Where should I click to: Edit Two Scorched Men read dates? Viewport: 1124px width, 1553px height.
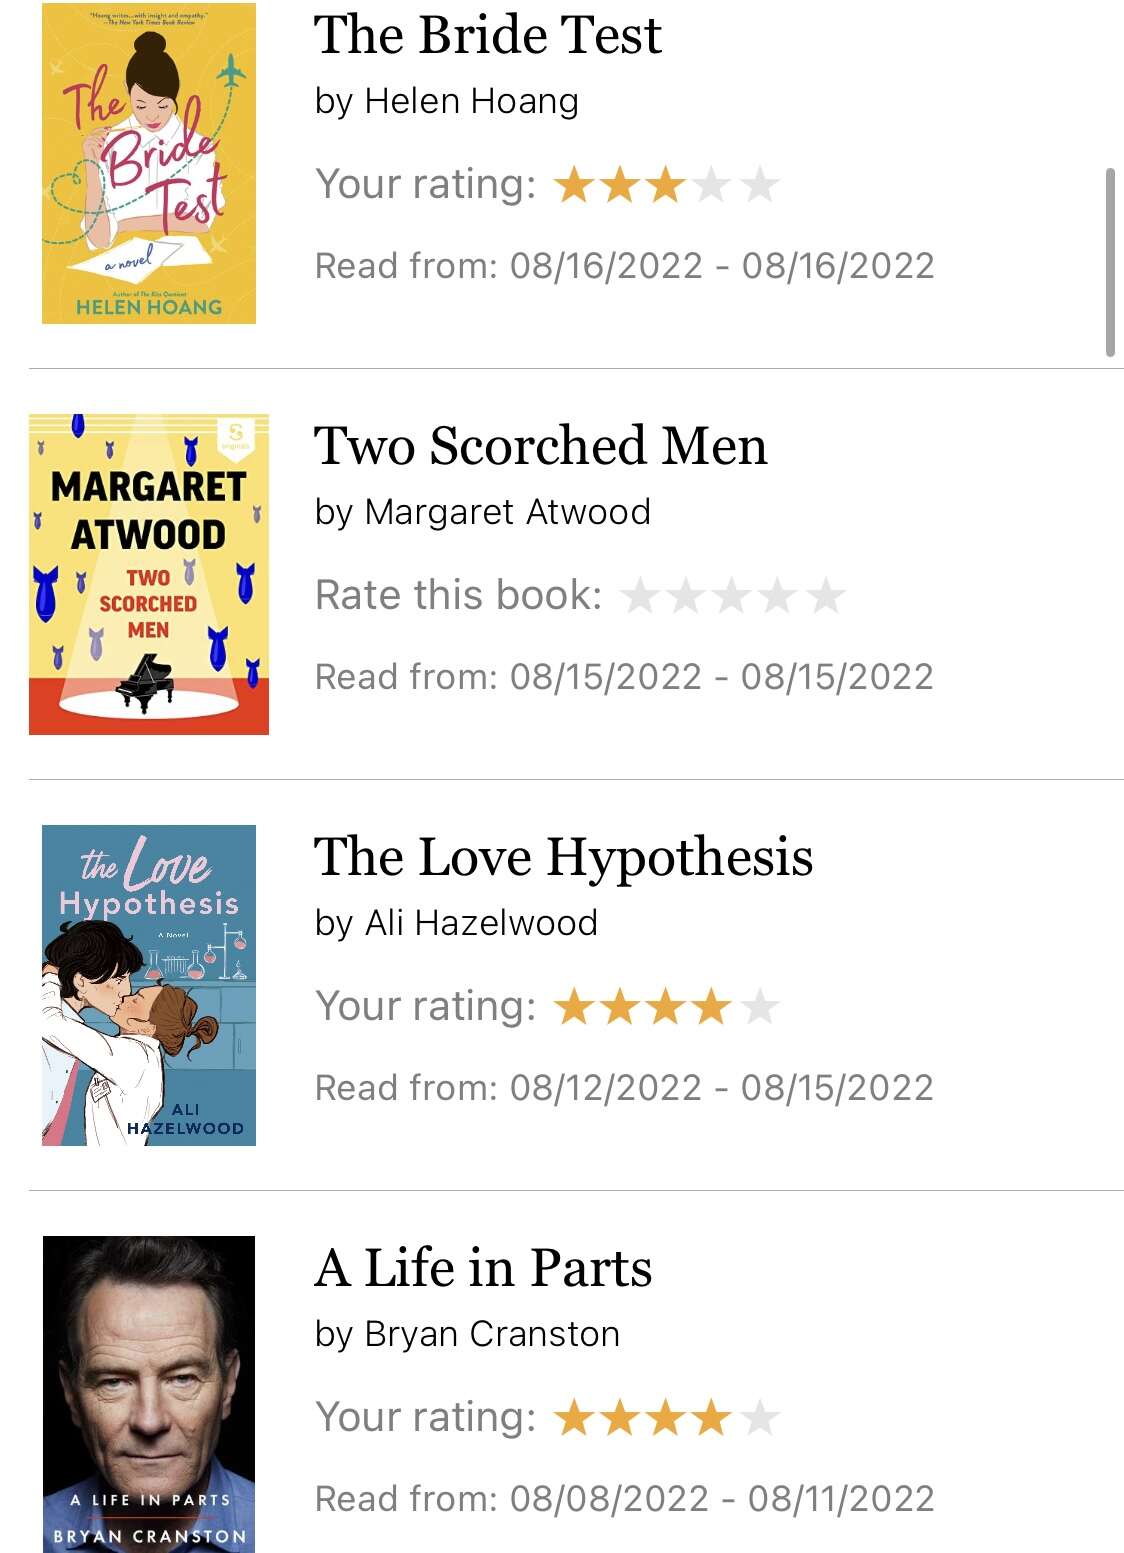click(624, 677)
